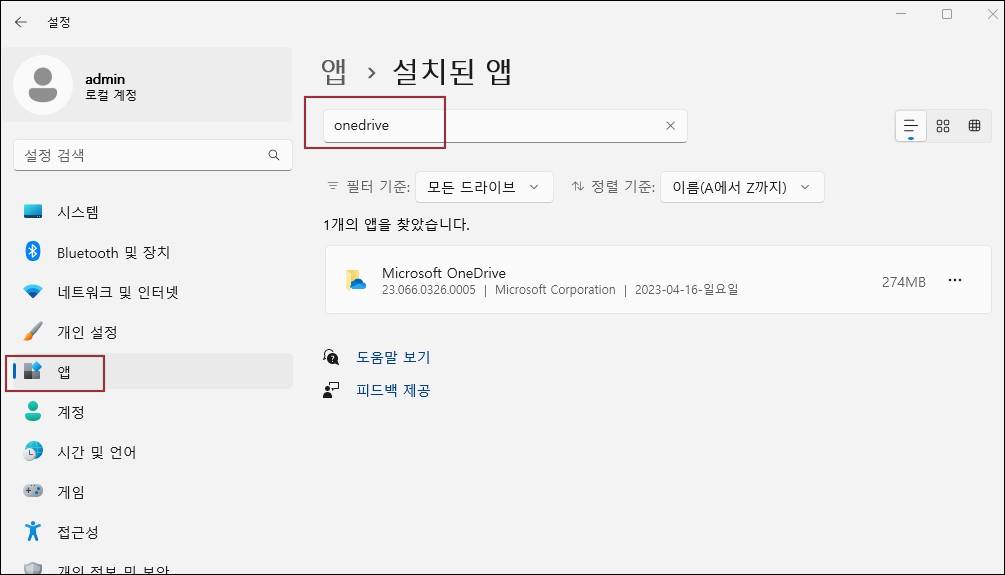Click the 앱 breadcrumb link
The image size is (1005, 575).
[334, 71]
